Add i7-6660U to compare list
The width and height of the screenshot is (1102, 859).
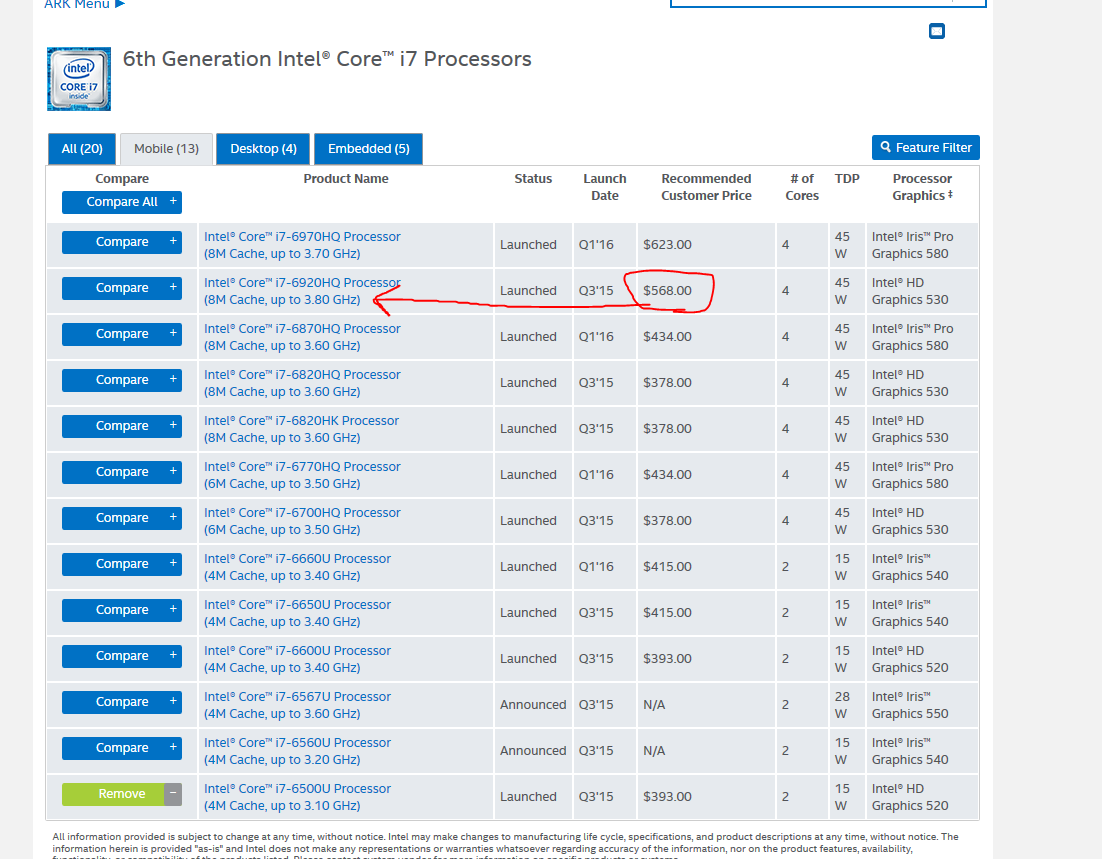pyautogui.click(x=122, y=564)
